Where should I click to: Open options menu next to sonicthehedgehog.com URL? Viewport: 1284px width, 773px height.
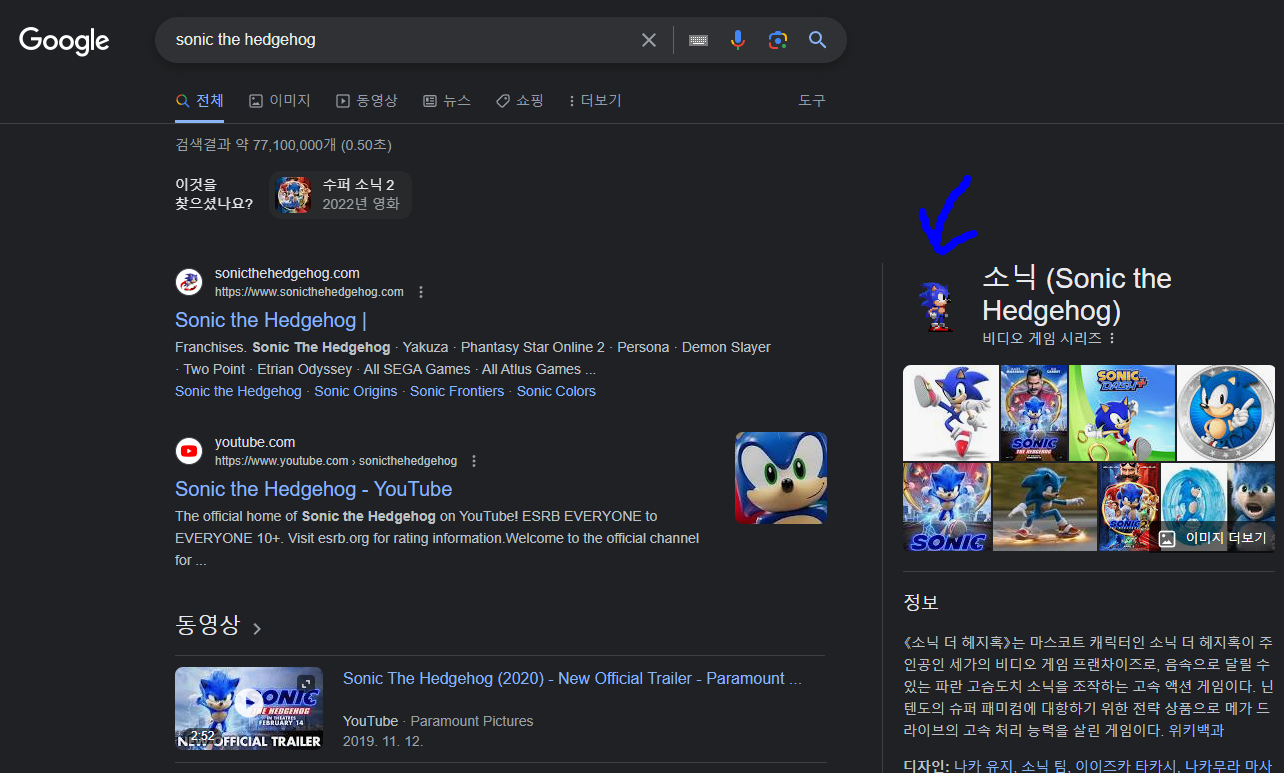pyautogui.click(x=421, y=292)
